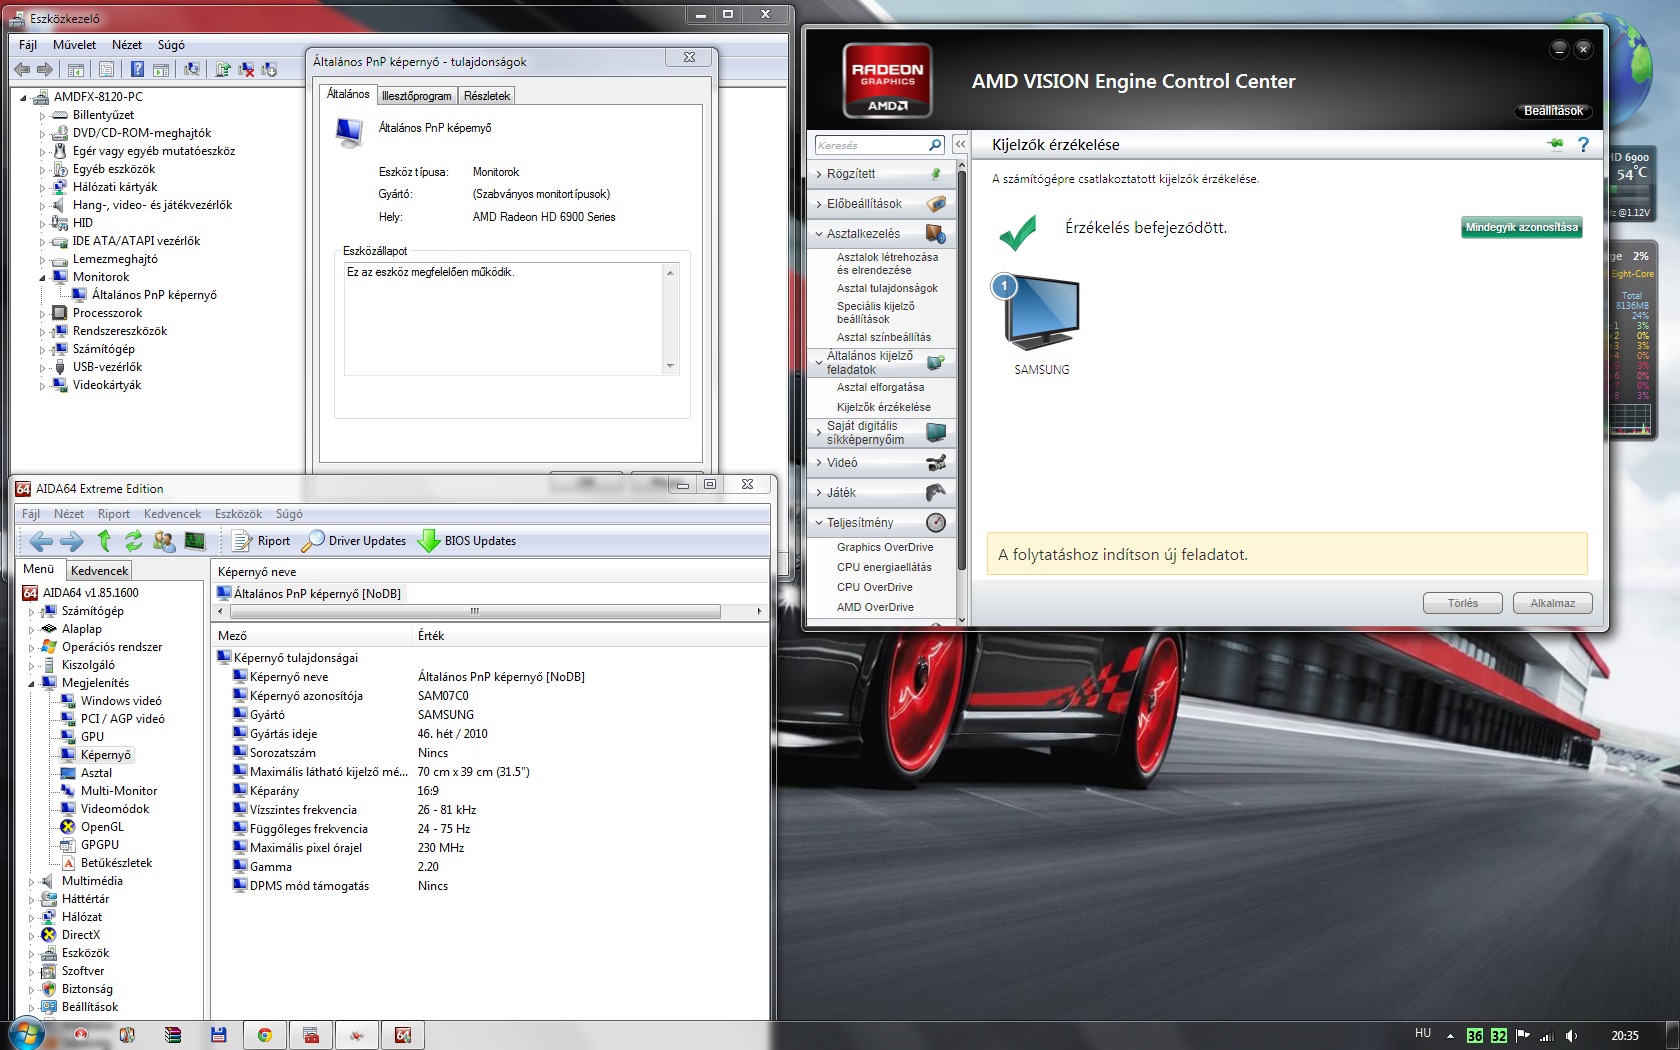The image size is (1680, 1050).
Task: Click the green refresh icon in AIDA64 toolbar
Action: (133, 541)
